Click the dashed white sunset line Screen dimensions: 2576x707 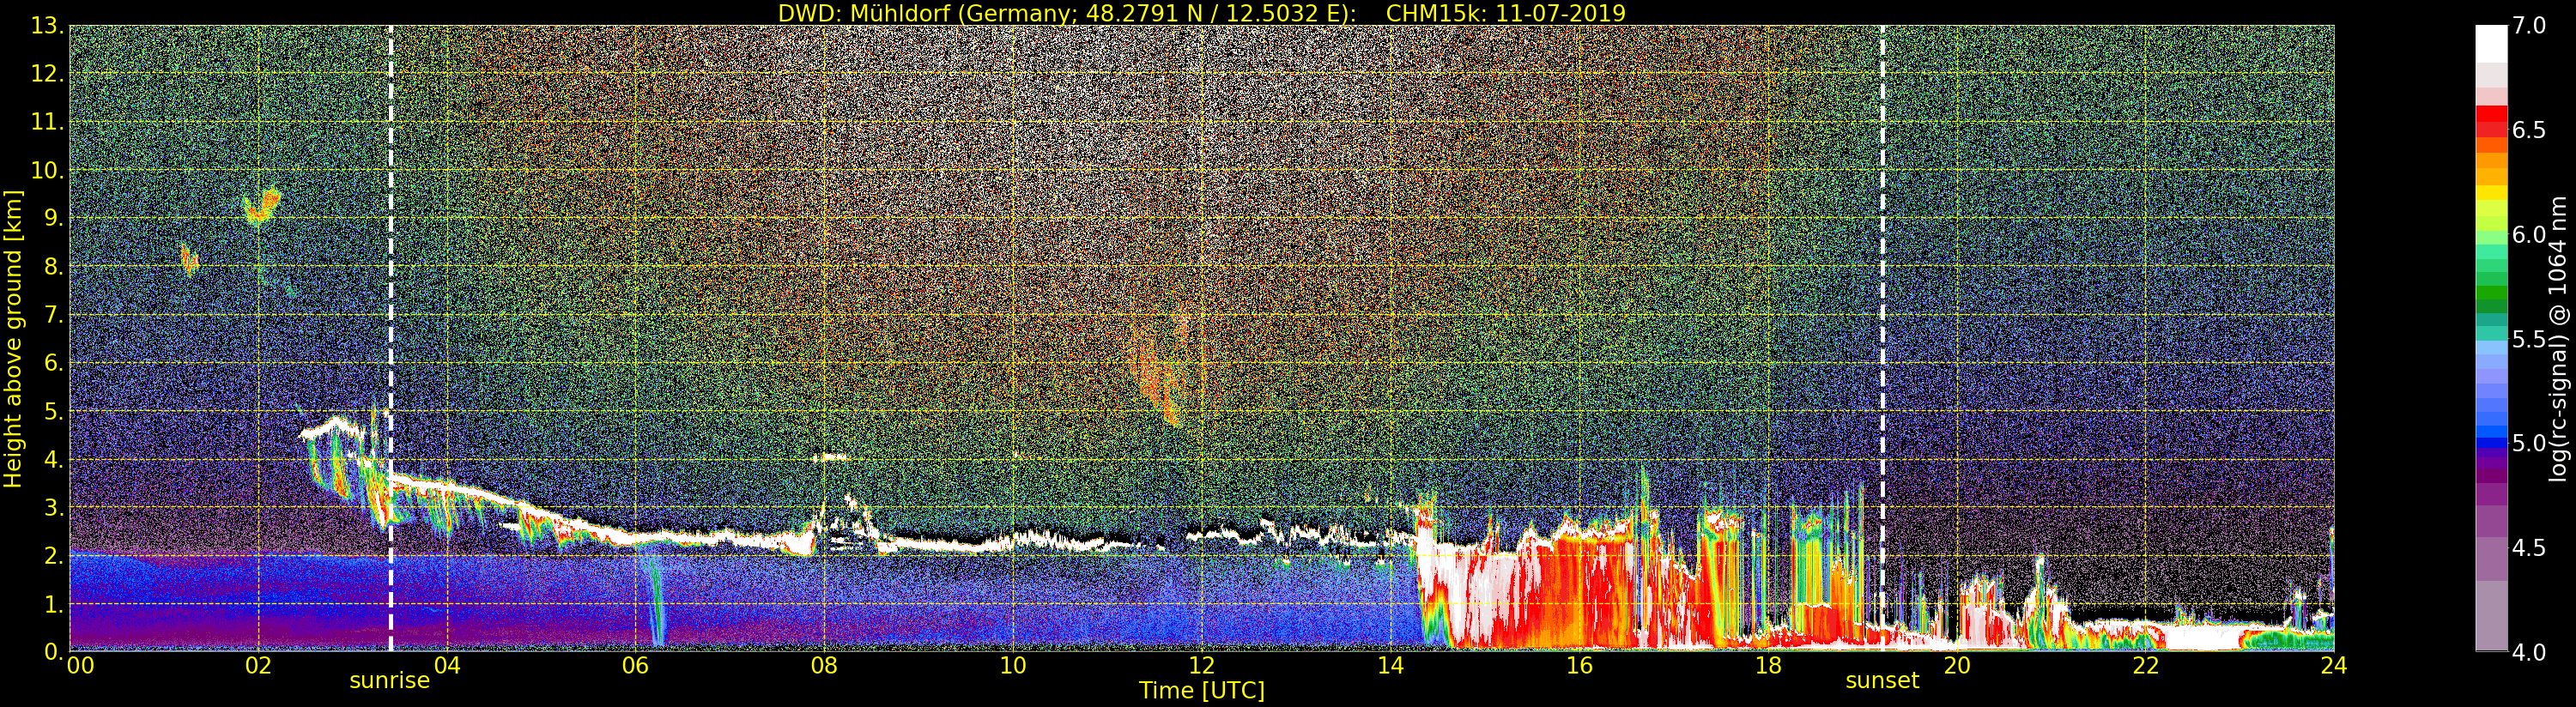[1882, 338]
